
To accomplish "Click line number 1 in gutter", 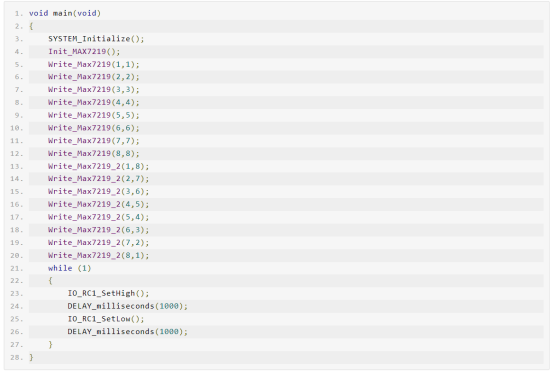I will pyautogui.click(x=18, y=13).
